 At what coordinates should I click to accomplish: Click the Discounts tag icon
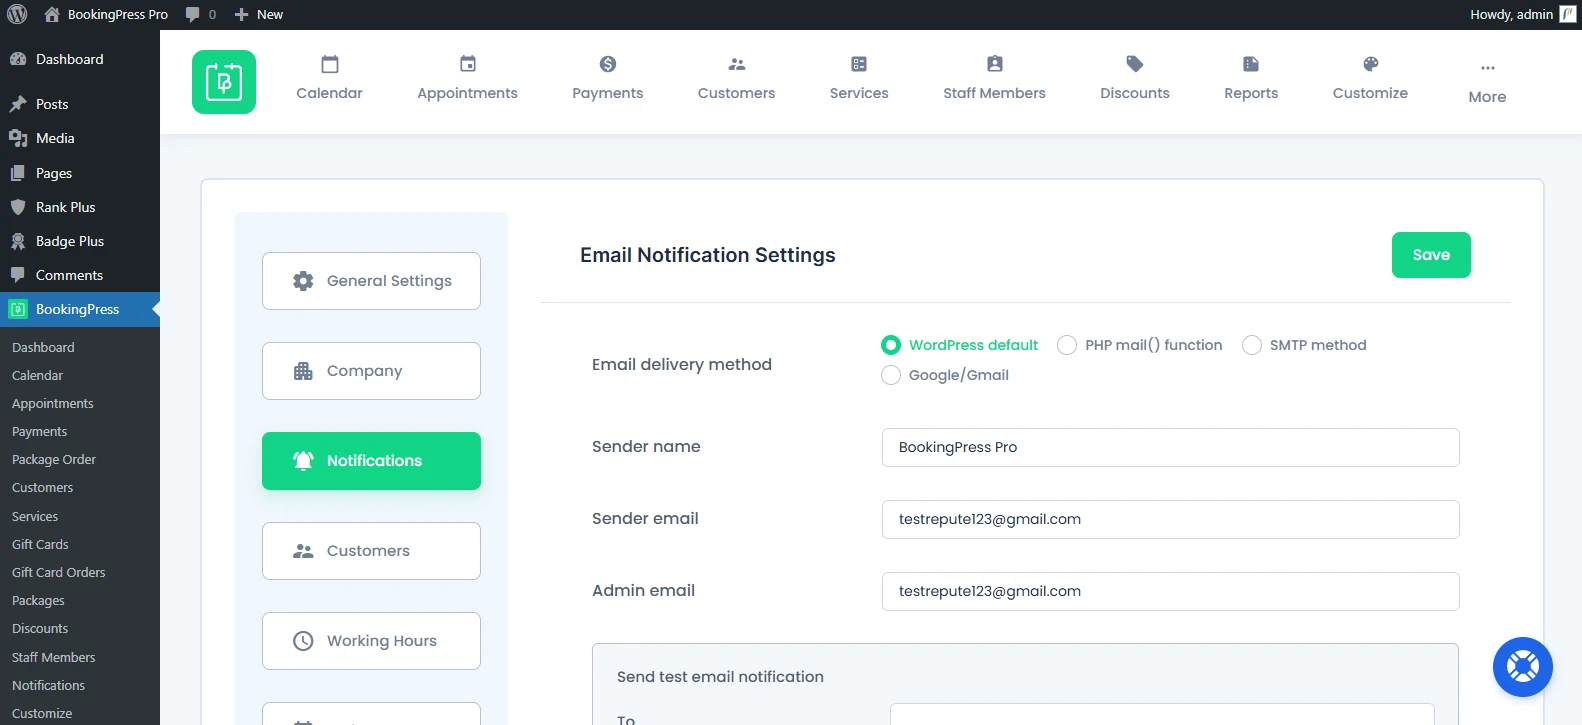pos(1135,64)
